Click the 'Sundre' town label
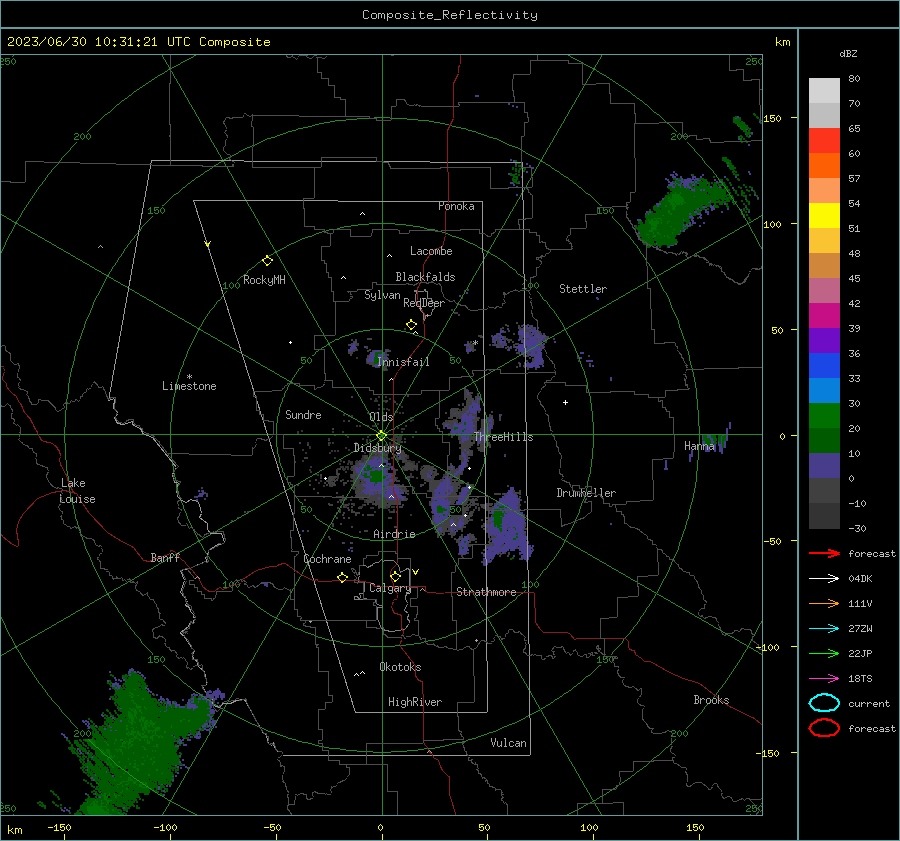 coord(303,414)
